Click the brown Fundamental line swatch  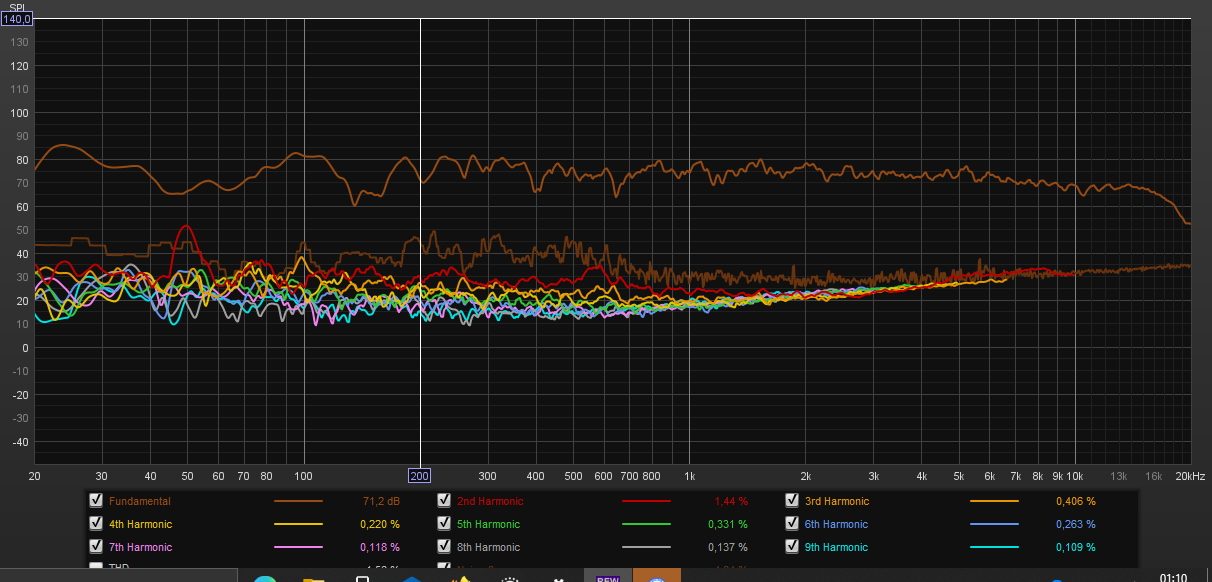click(x=298, y=501)
